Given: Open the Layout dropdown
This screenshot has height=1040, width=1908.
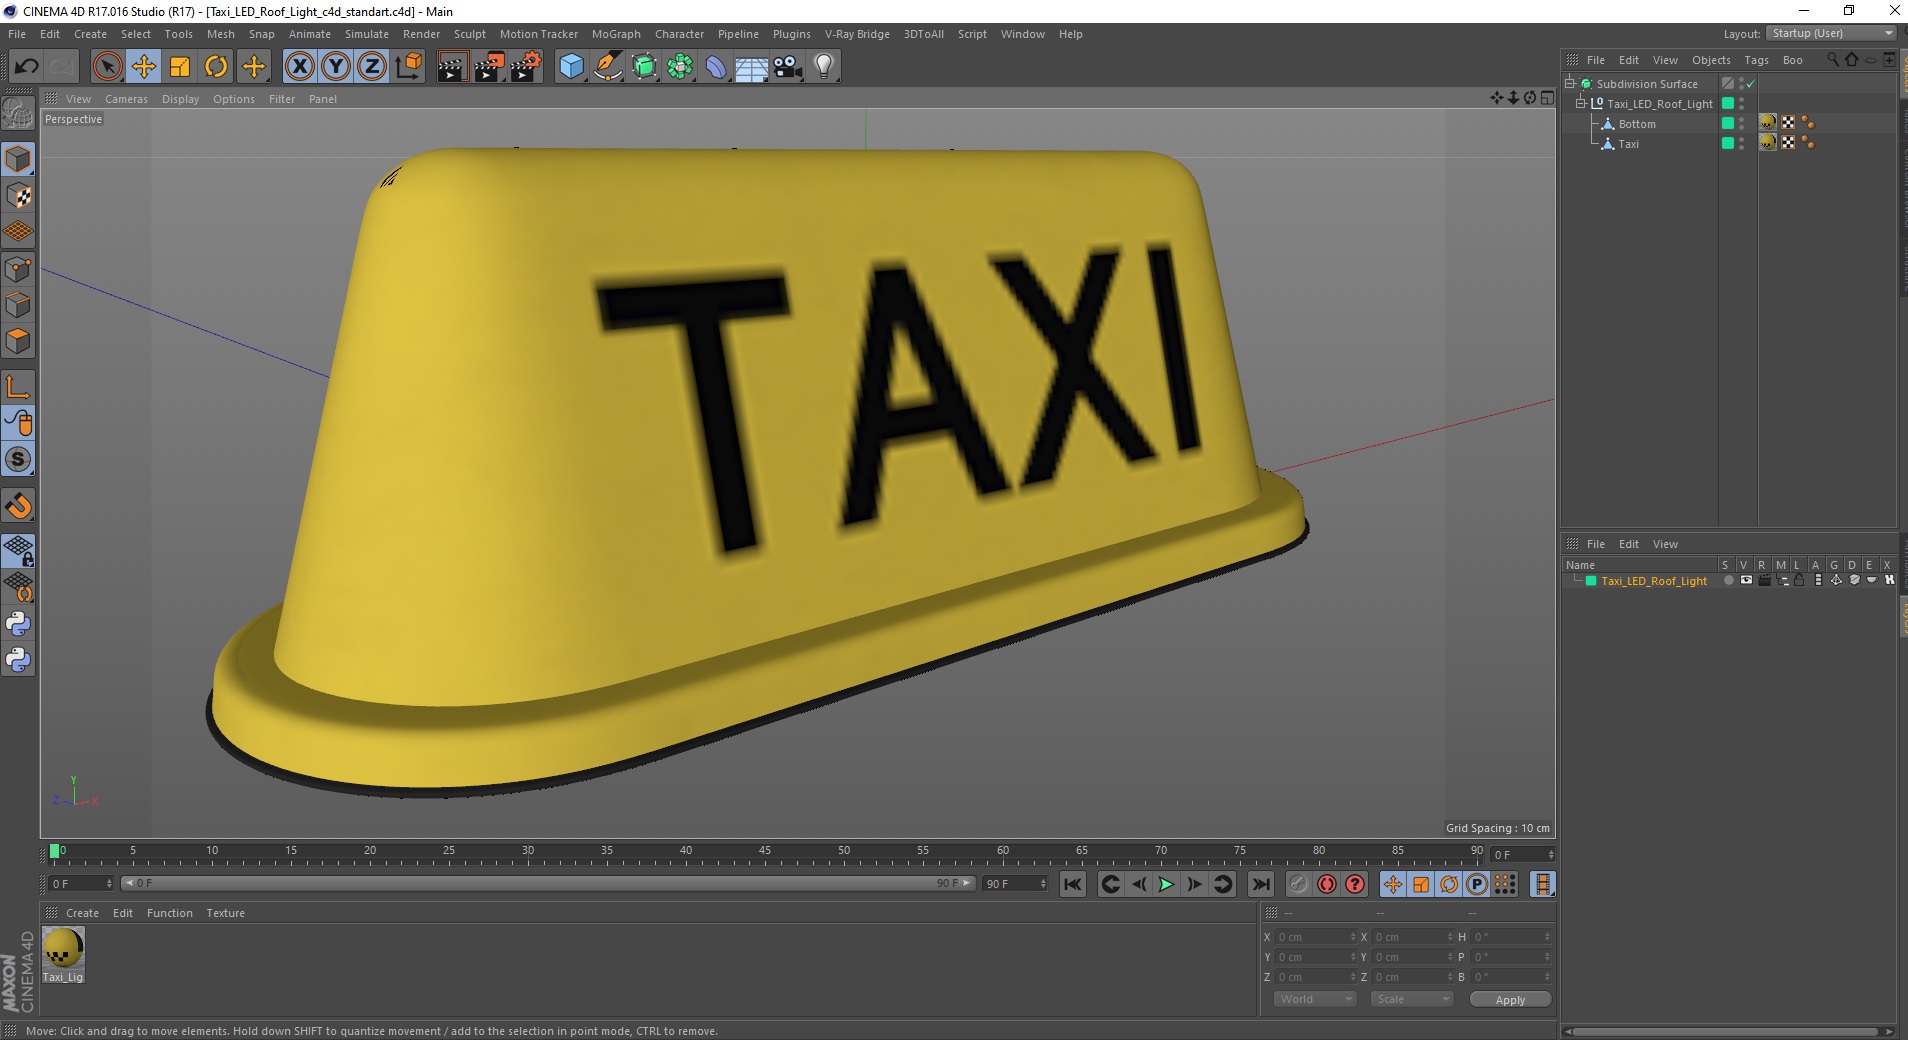Looking at the screenshot, I should [1831, 33].
